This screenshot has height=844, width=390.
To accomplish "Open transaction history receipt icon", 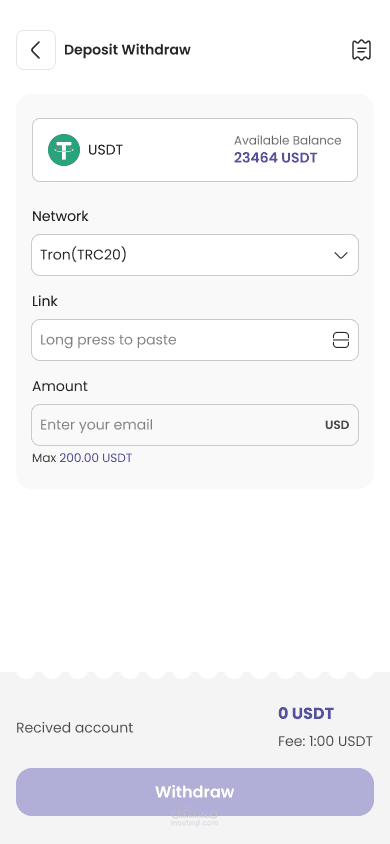I will click(x=361, y=50).
